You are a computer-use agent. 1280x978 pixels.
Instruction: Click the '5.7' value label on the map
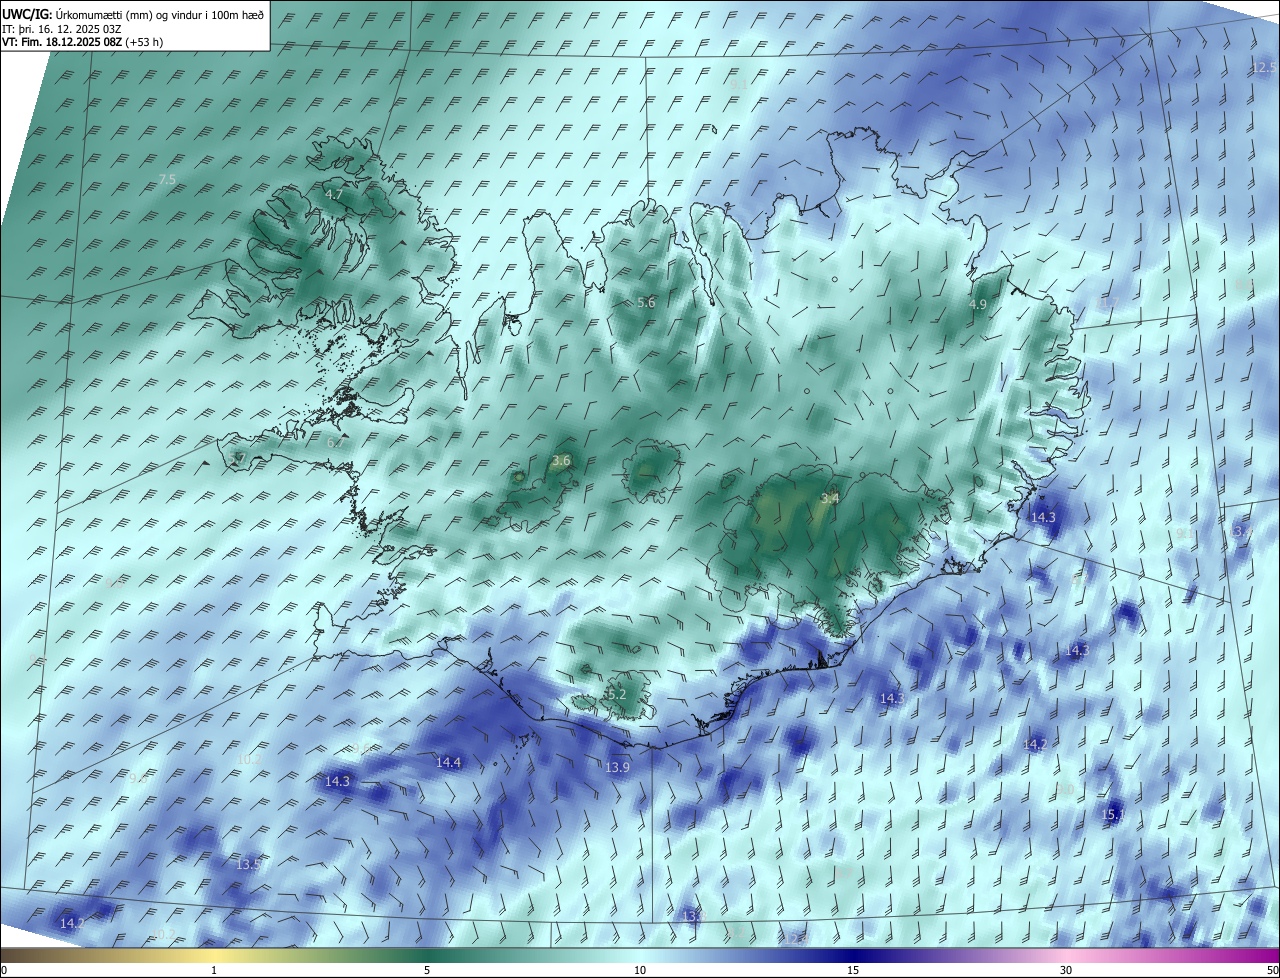point(236,458)
